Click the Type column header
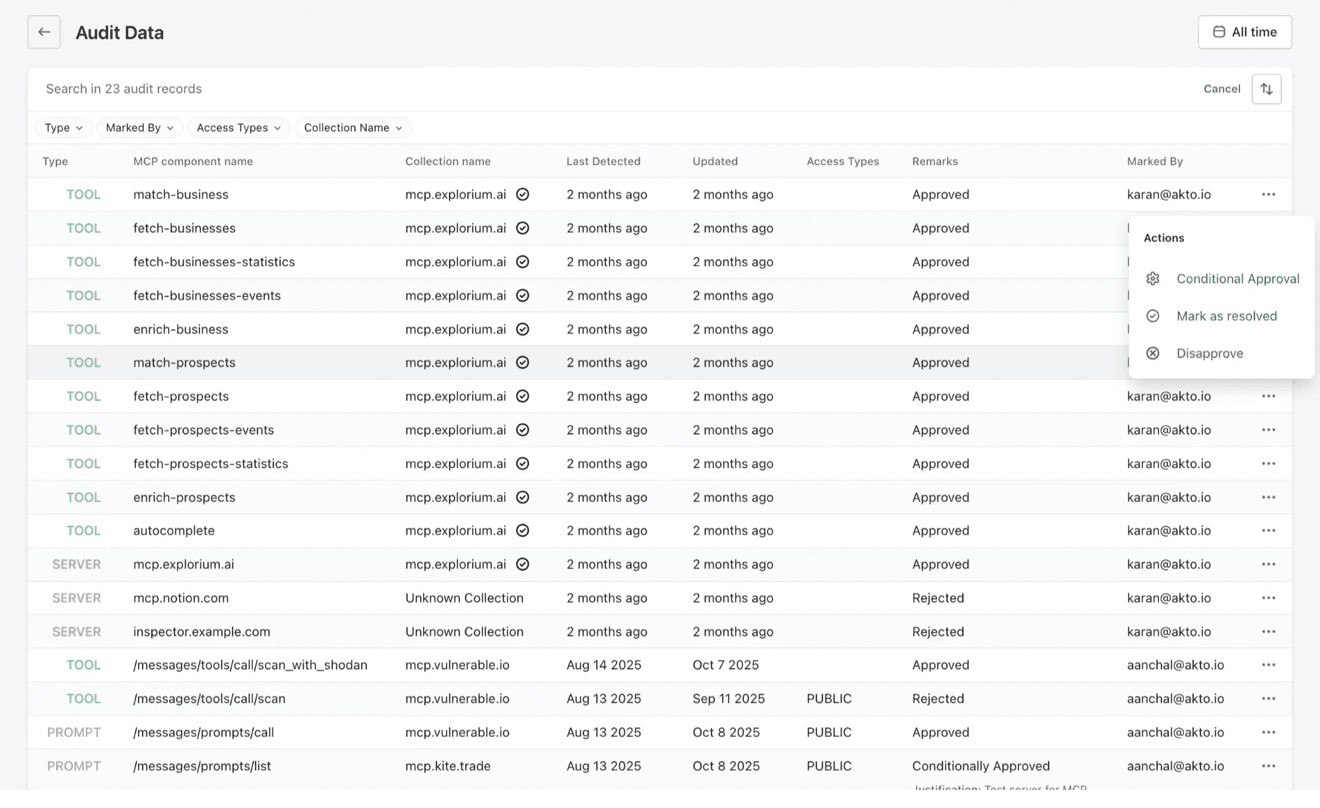This screenshot has width=1320, height=808. pos(55,161)
